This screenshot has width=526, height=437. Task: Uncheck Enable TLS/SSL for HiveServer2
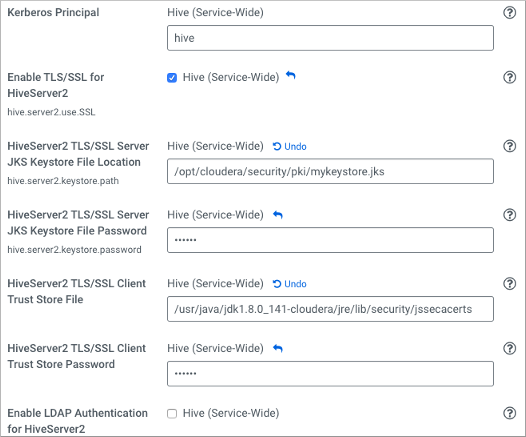click(x=172, y=78)
